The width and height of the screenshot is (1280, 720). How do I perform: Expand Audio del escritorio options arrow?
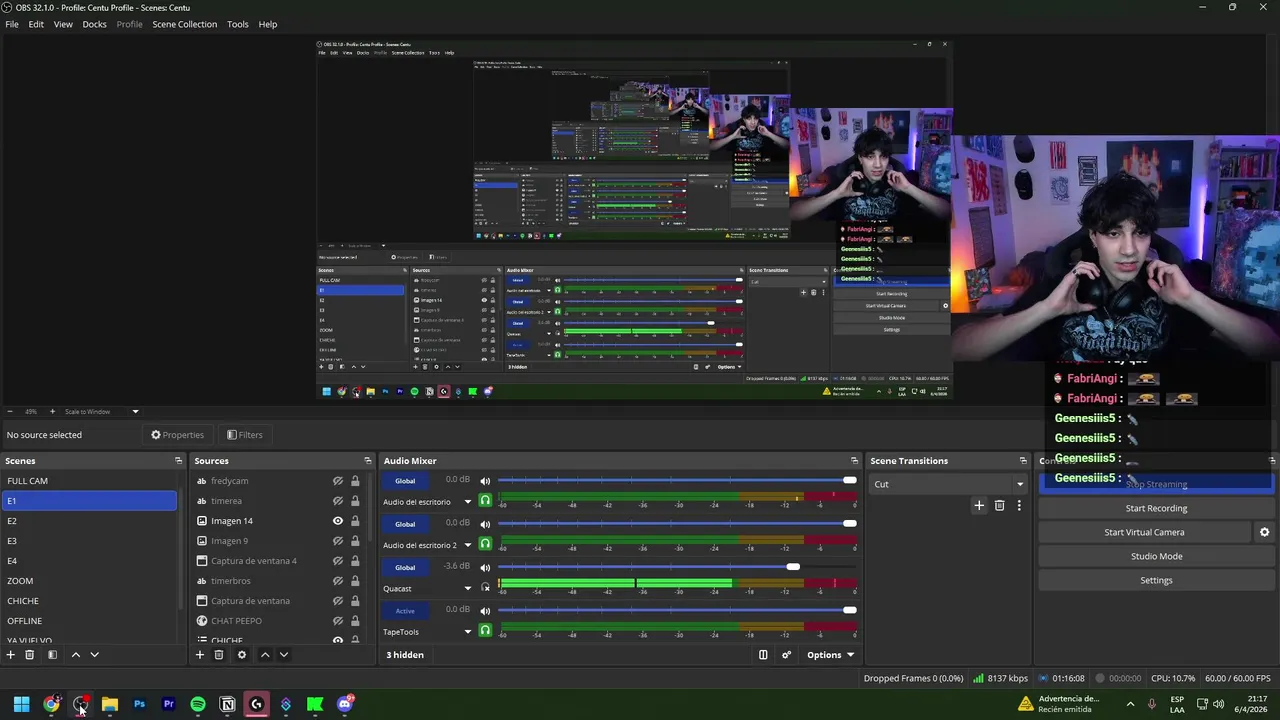467,502
